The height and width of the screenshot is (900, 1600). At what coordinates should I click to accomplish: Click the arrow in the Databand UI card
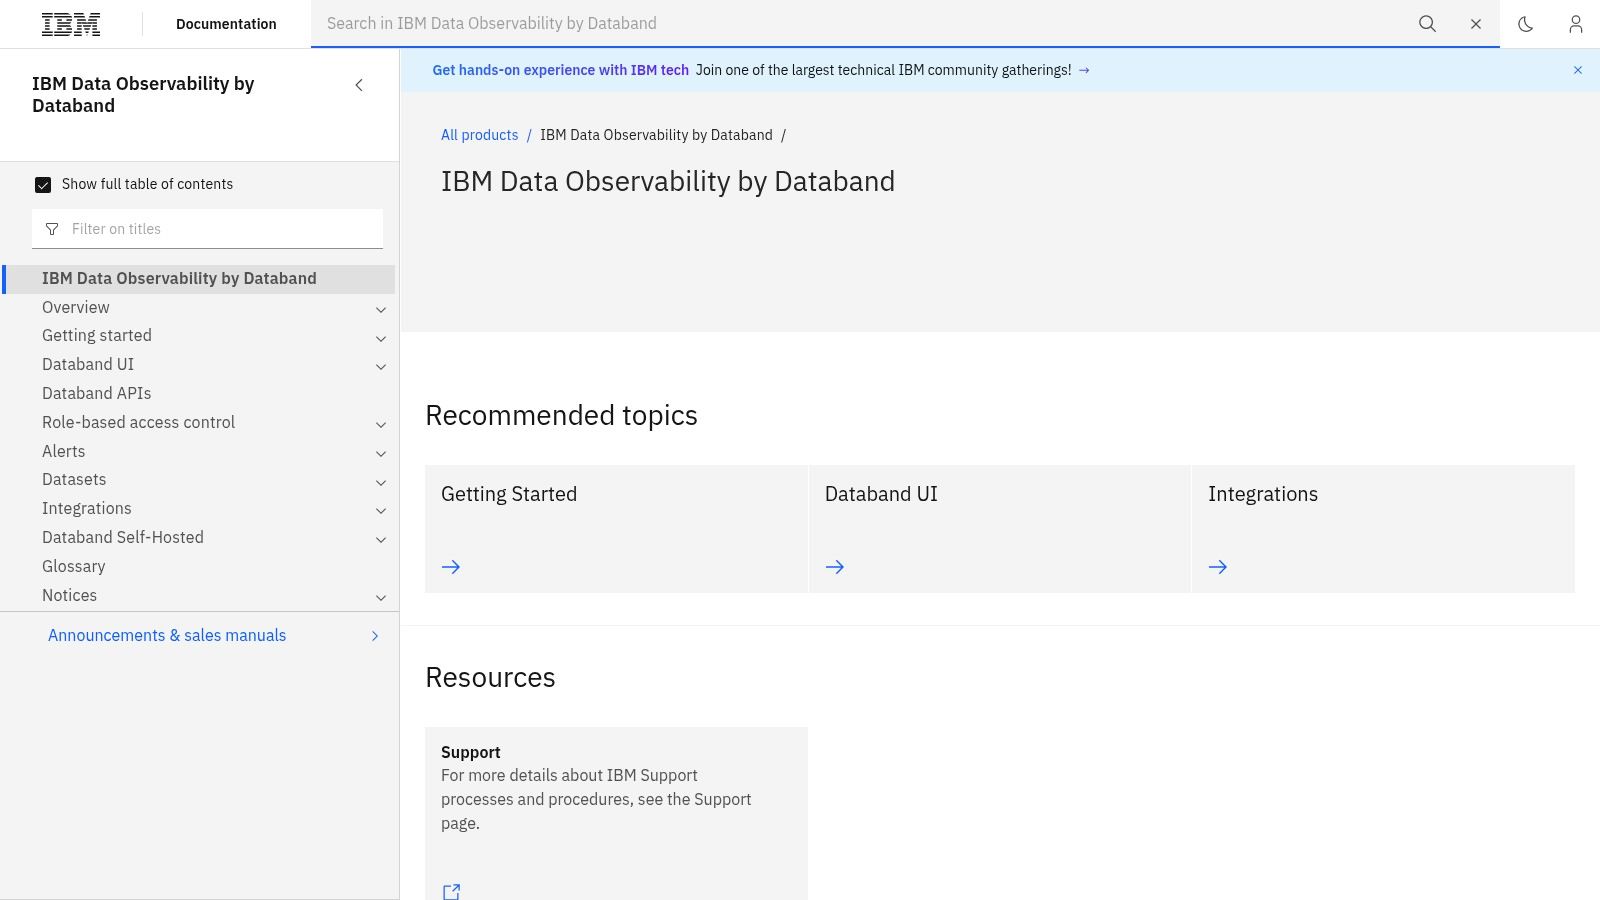pos(835,567)
